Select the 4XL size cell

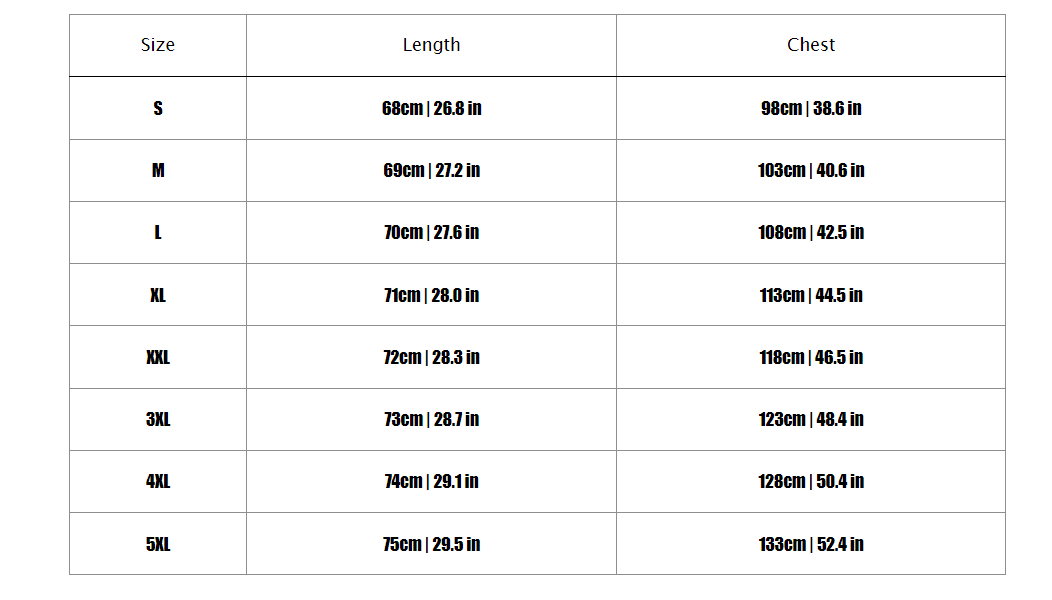pyautogui.click(x=158, y=481)
